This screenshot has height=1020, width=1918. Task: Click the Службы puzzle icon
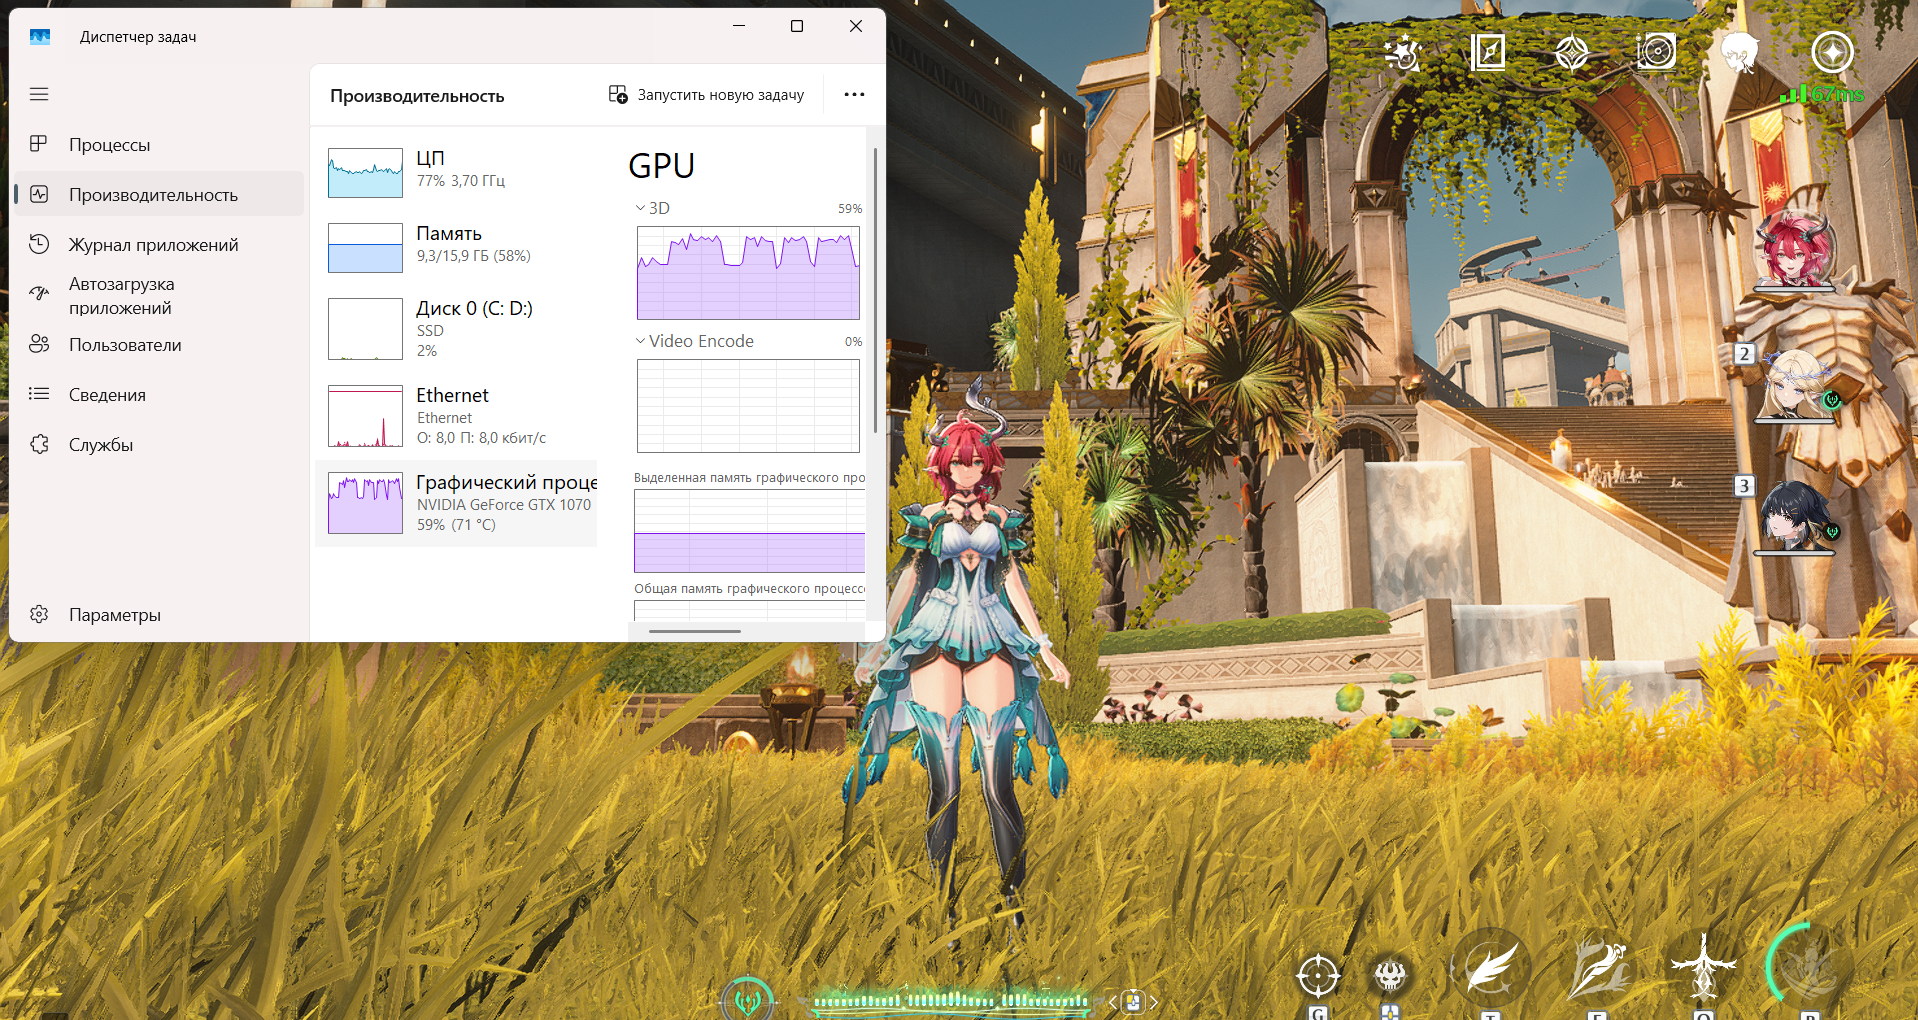coord(39,444)
